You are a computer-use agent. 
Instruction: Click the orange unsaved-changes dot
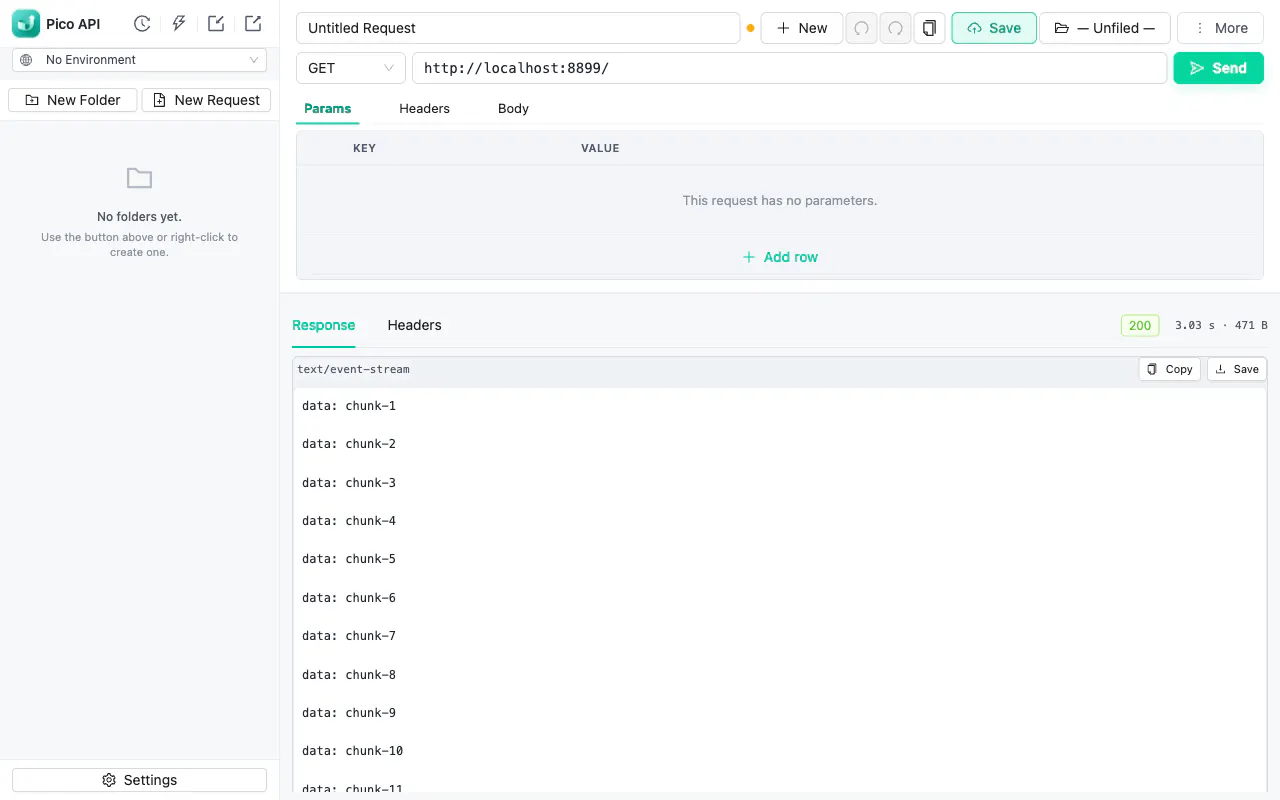750,28
